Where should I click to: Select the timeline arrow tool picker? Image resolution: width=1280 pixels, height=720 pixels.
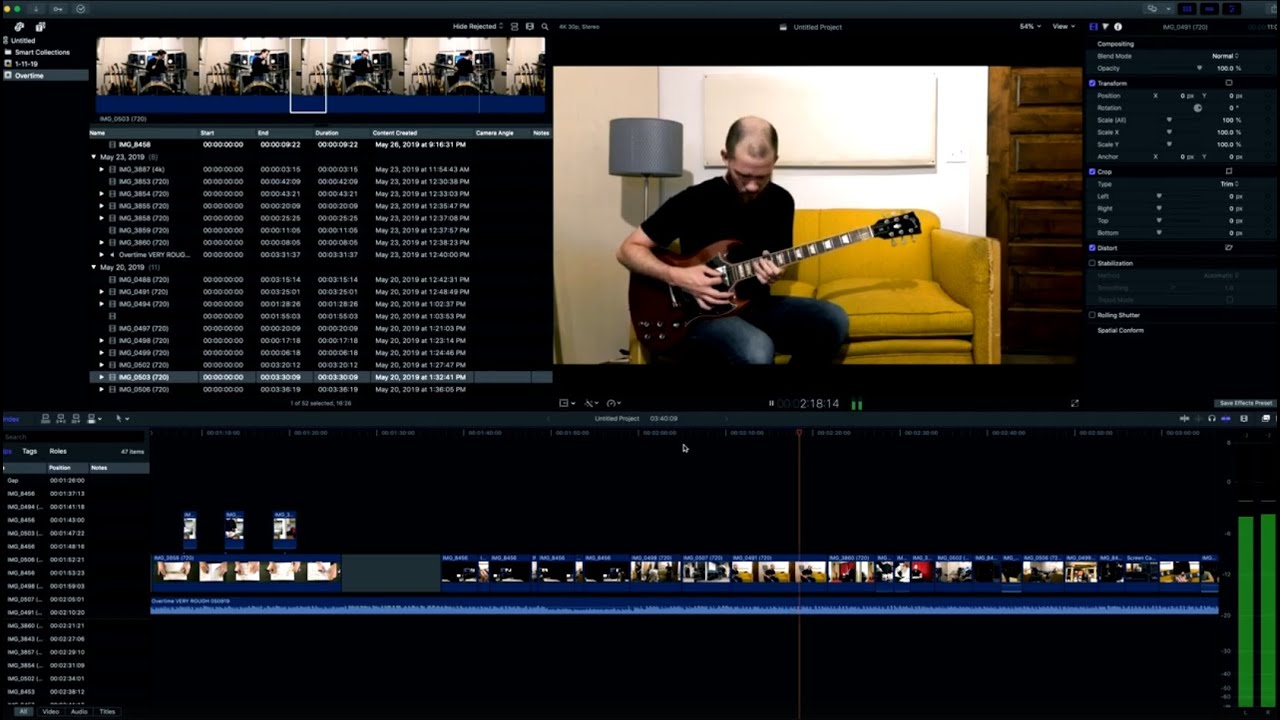point(121,419)
